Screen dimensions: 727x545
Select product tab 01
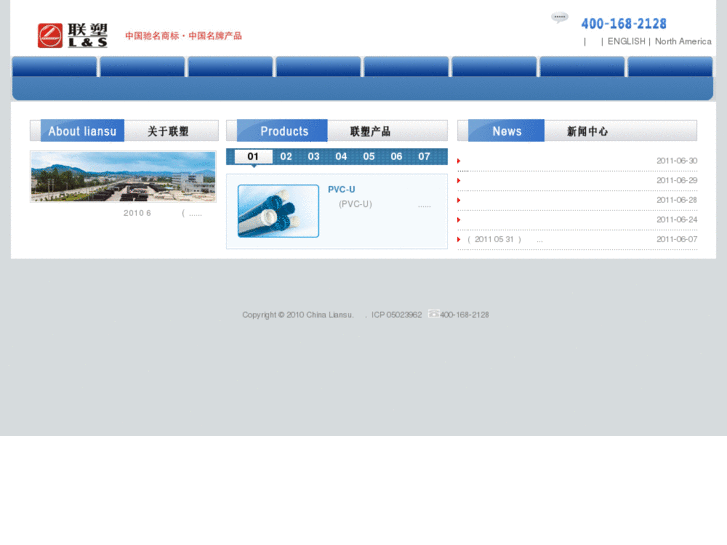point(253,156)
